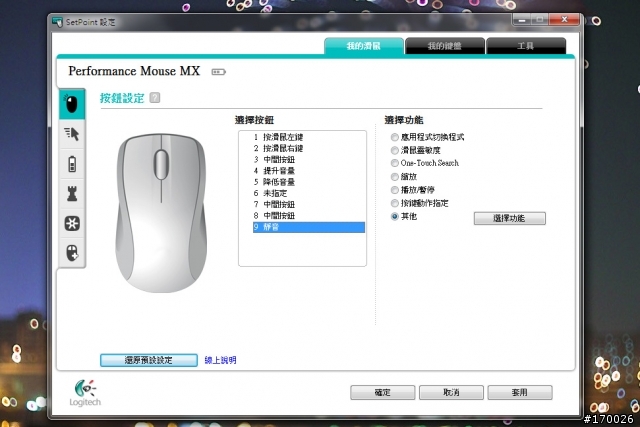Click the SetPoint title bar icon
The height and width of the screenshot is (427, 640).
57,22
